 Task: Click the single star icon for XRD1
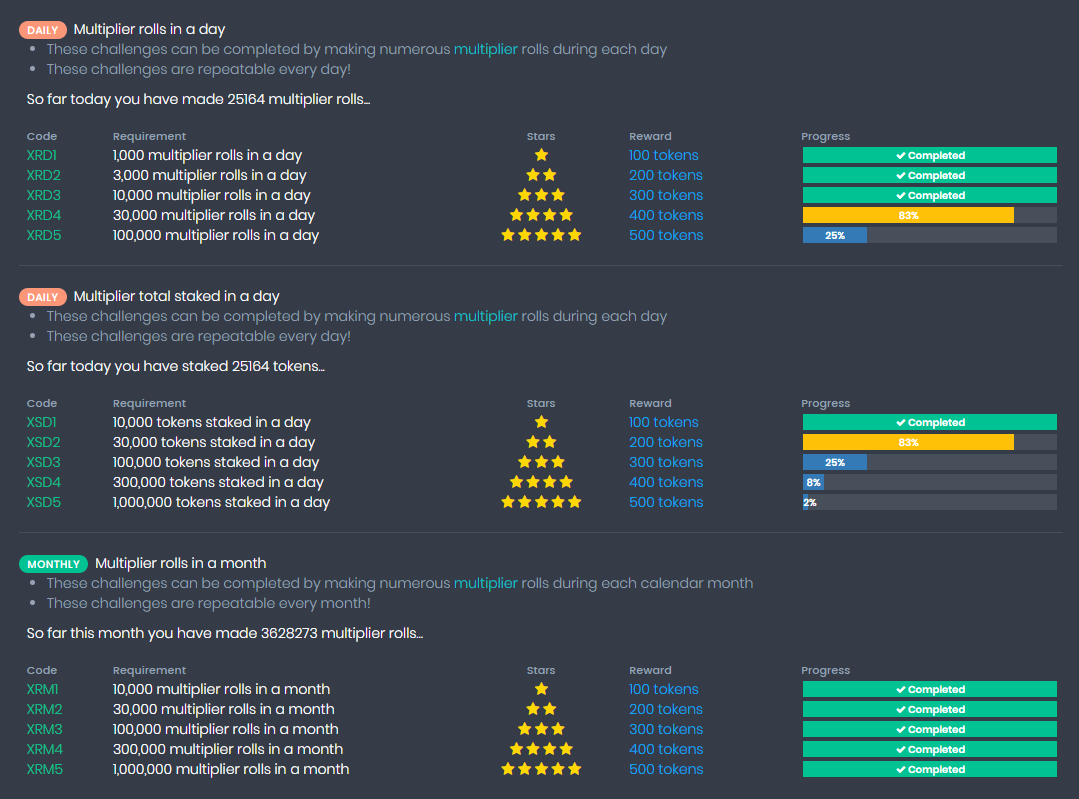tap(541, 155)
